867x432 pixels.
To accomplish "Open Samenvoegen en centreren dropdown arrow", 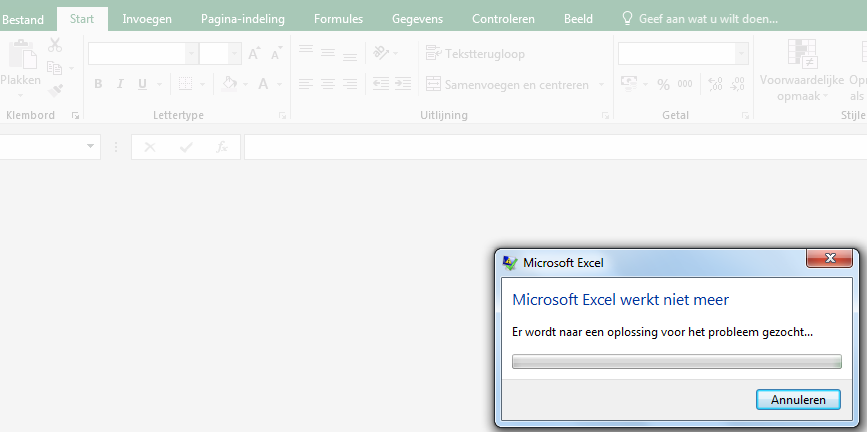I will (601, 85).
